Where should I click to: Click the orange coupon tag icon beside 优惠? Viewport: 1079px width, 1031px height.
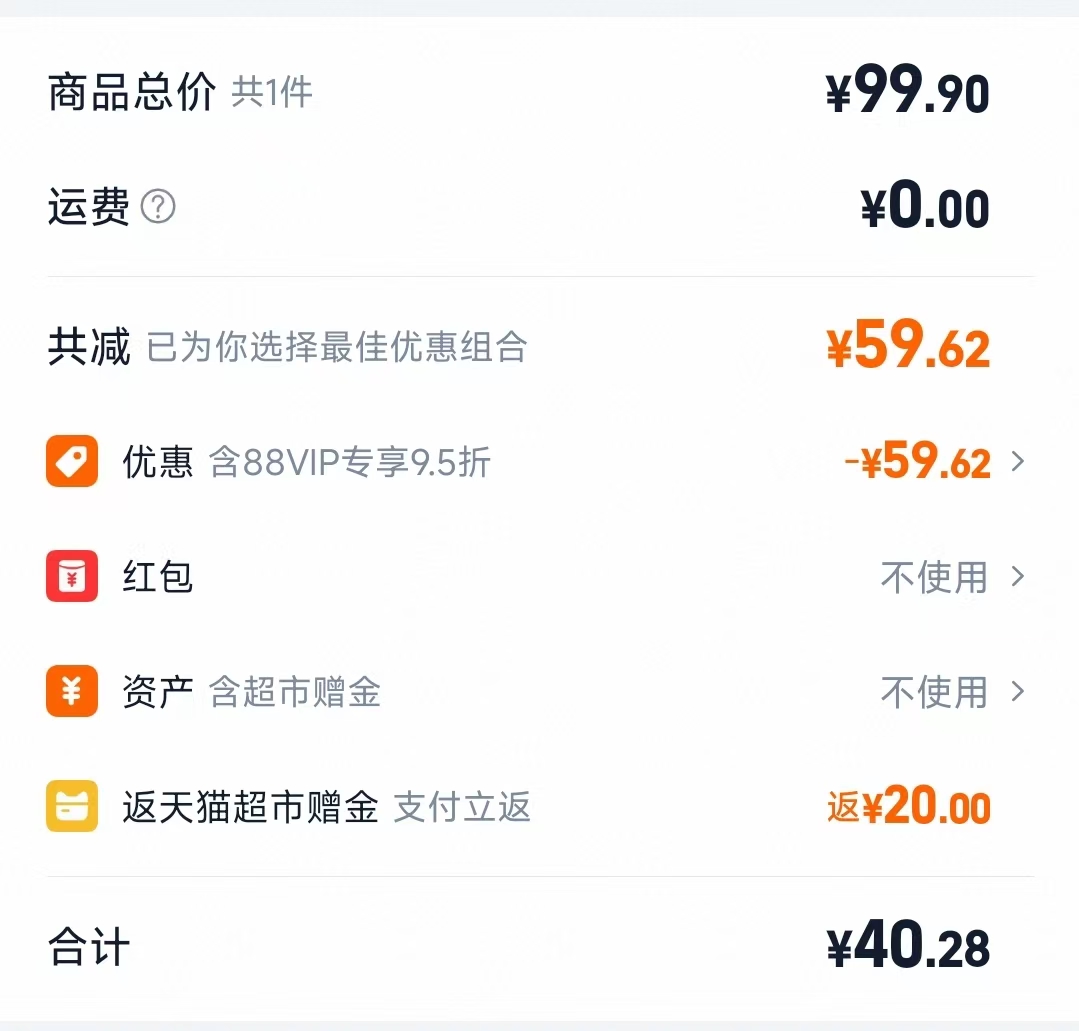[71, 461]
